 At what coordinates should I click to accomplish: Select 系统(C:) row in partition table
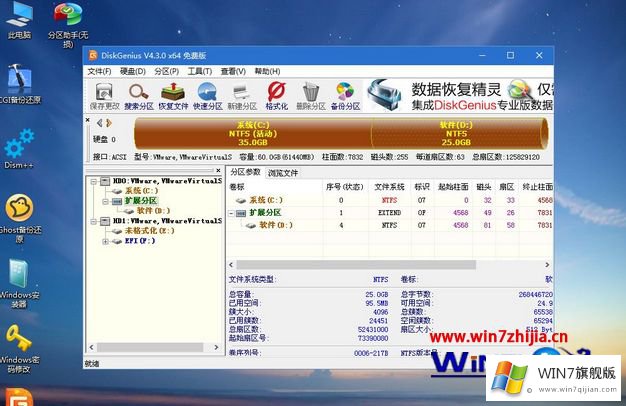coord(390,200)
